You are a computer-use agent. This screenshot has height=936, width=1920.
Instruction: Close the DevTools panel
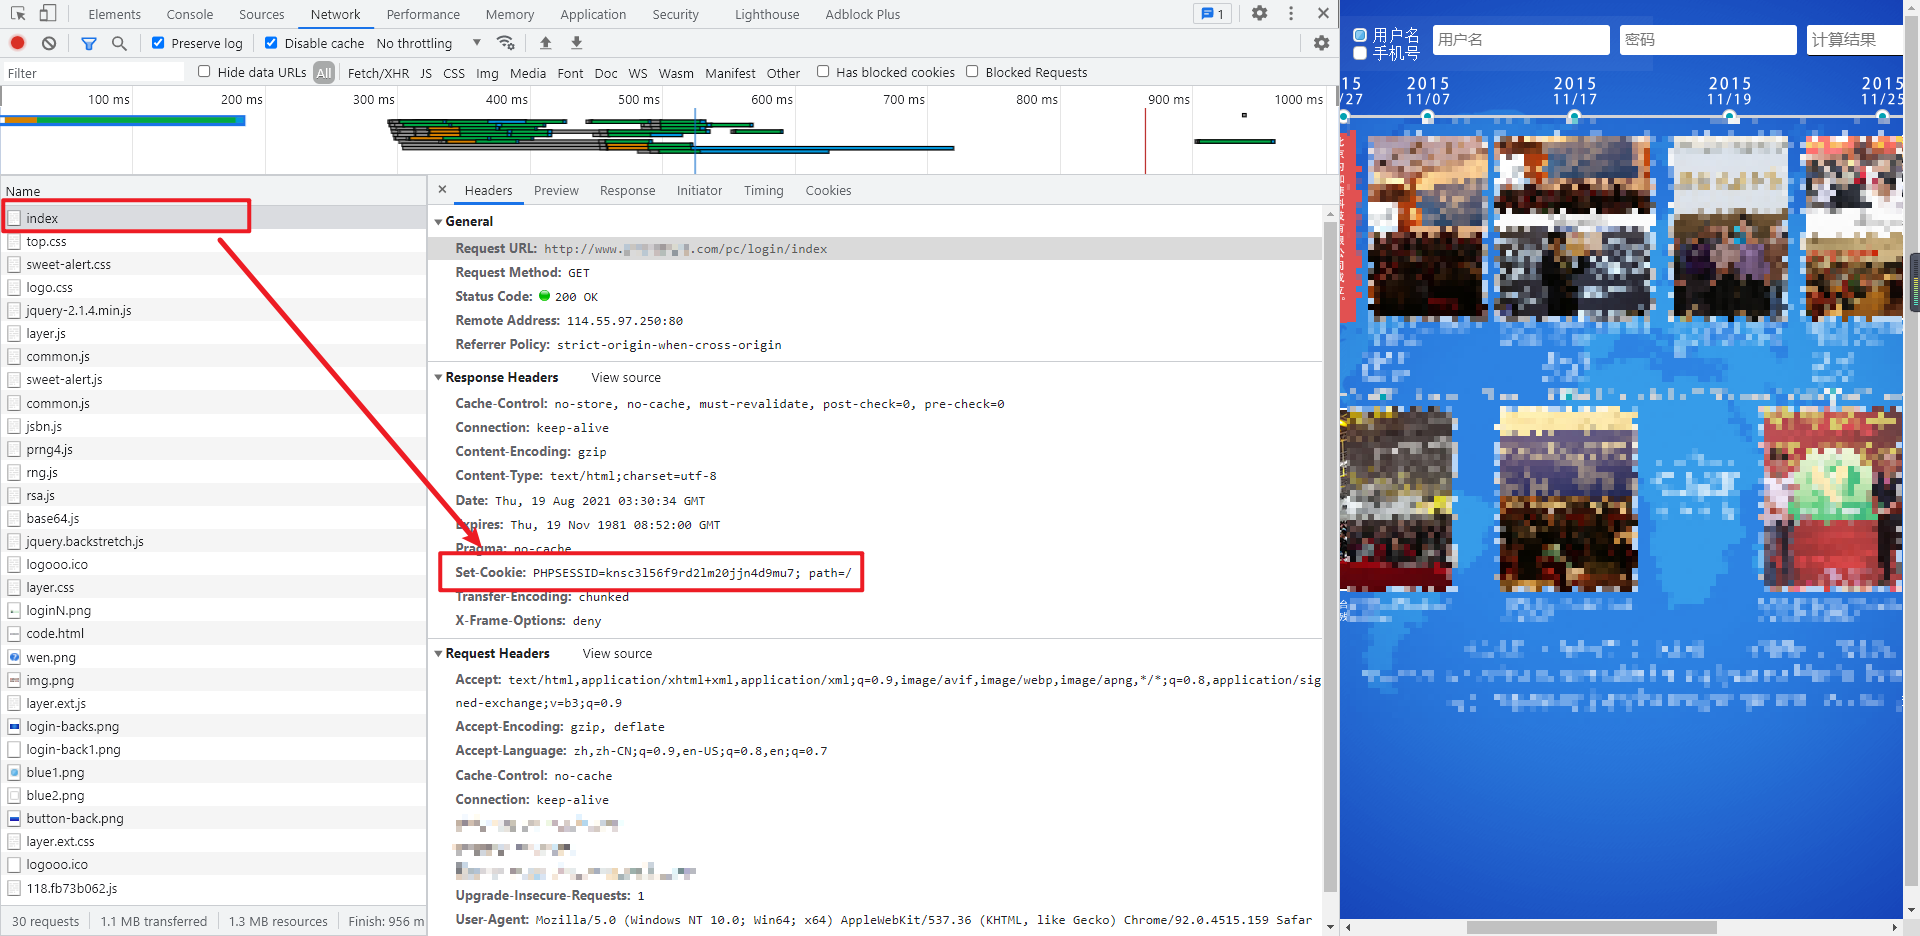(1323, 13)
